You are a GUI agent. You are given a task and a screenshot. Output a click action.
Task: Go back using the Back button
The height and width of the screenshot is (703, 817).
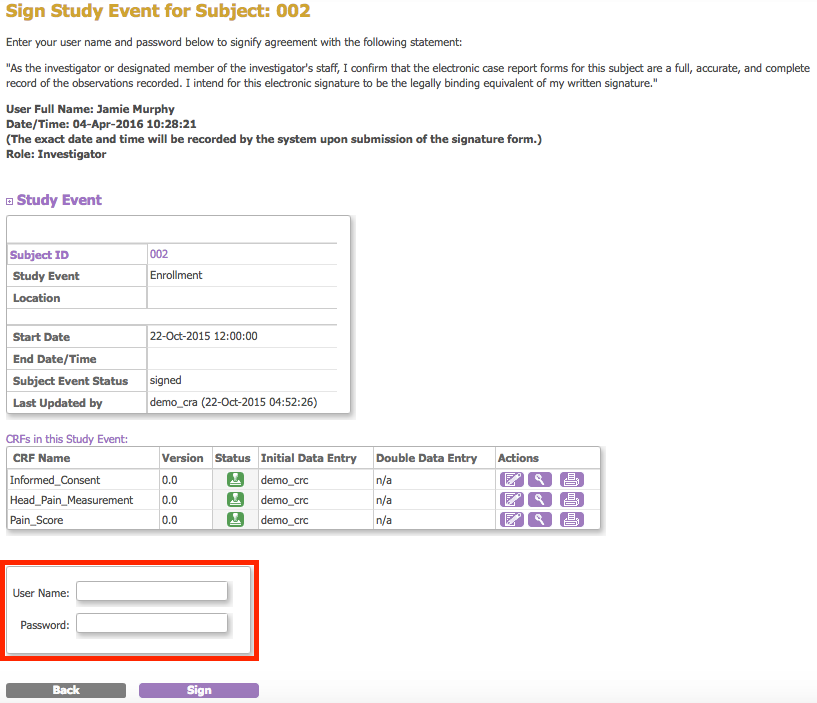[66, 690]
